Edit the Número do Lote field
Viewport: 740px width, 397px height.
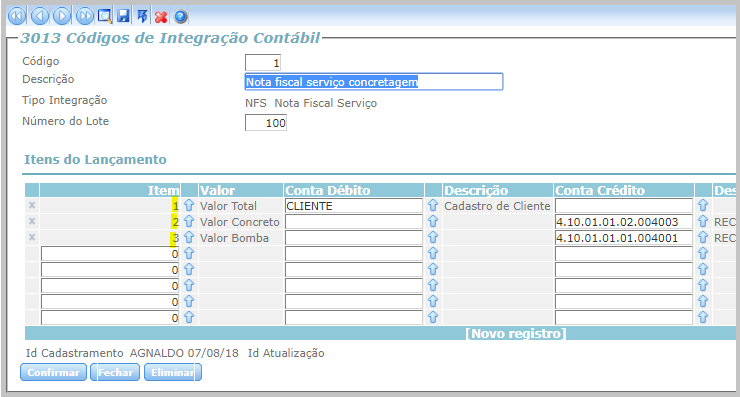pyautogui.click(x=266, y=123)
